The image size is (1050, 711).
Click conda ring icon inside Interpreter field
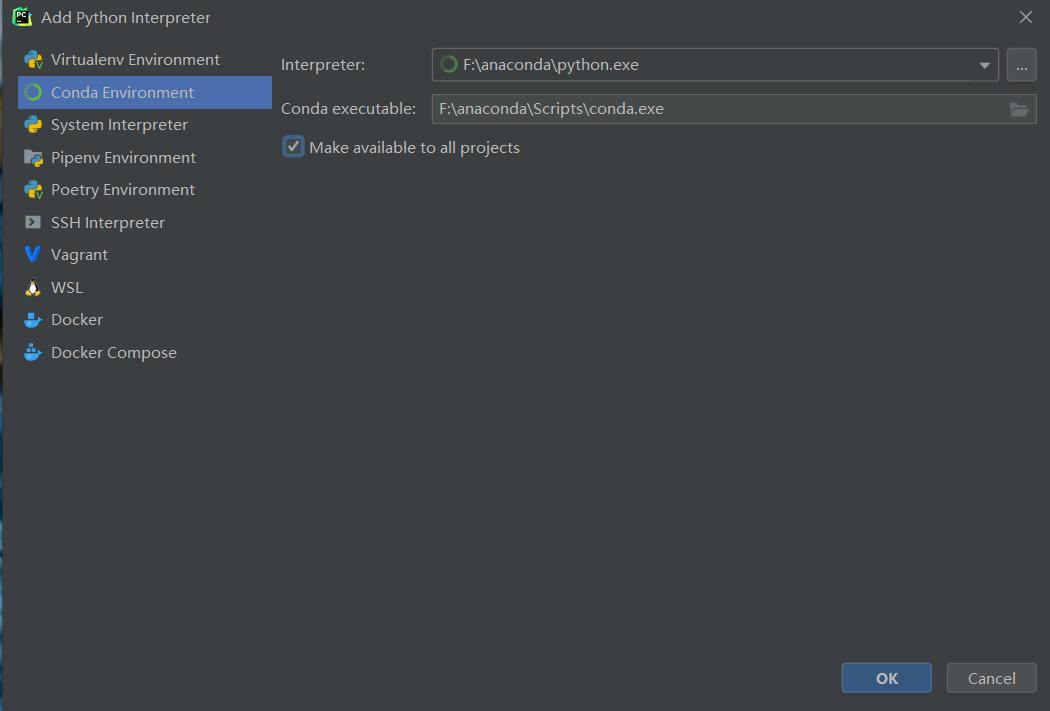click(448, 64)
